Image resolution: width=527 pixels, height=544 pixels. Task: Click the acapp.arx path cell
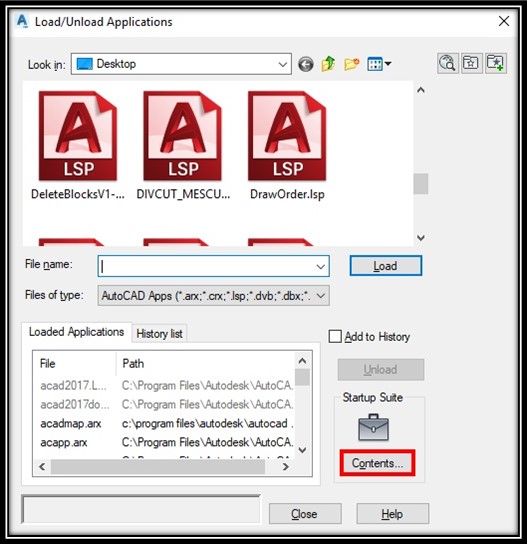(207, 443)
